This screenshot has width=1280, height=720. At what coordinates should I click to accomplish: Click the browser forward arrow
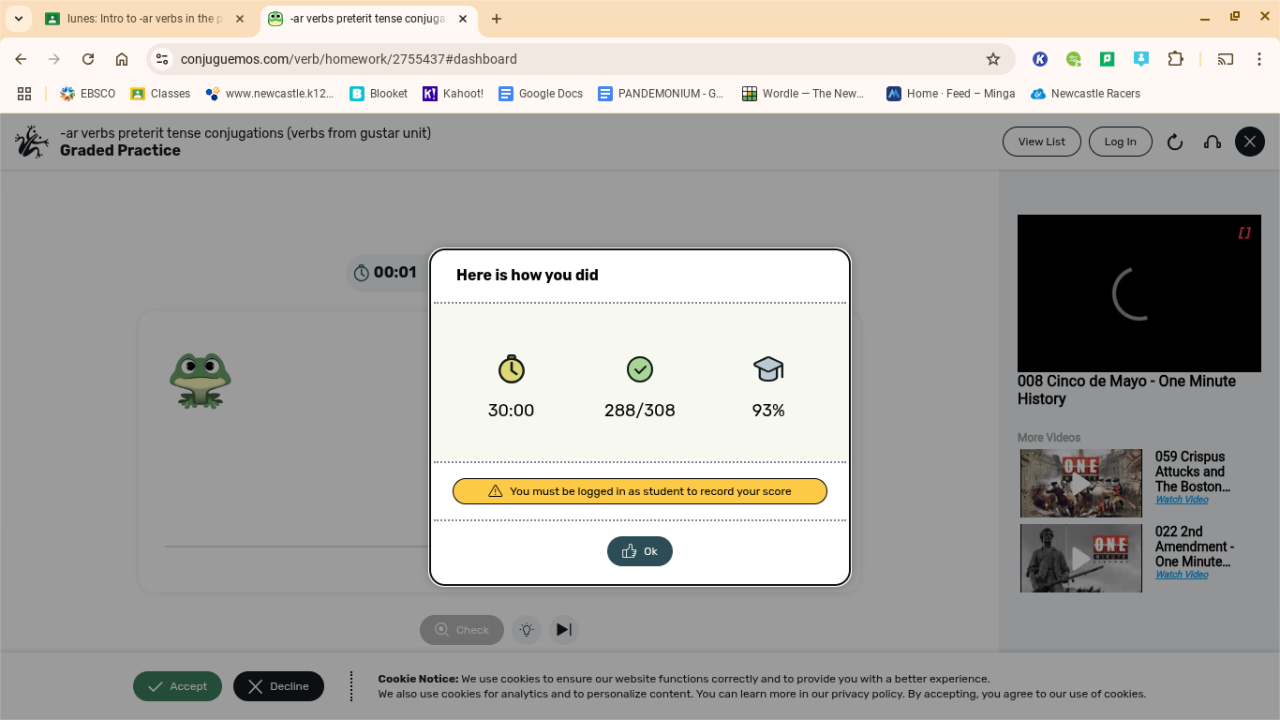pyautogui.click(x=54, y=59)
